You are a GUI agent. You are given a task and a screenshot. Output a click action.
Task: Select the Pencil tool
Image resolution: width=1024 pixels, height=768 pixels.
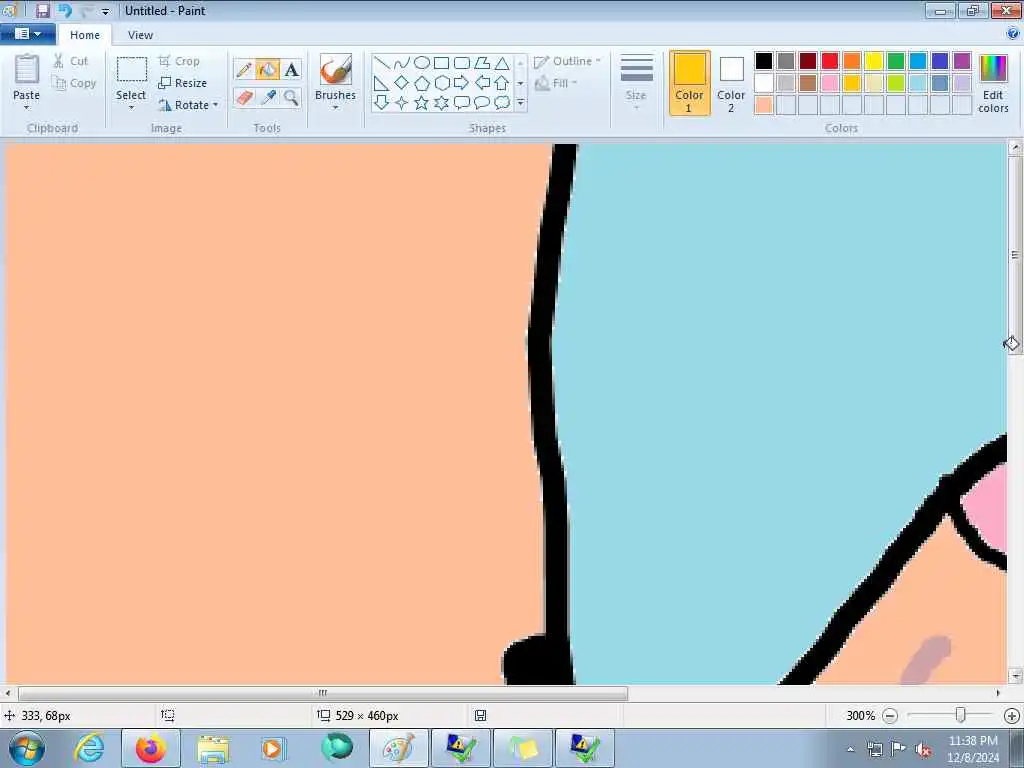pyautogui.click(x=244, y=69)
